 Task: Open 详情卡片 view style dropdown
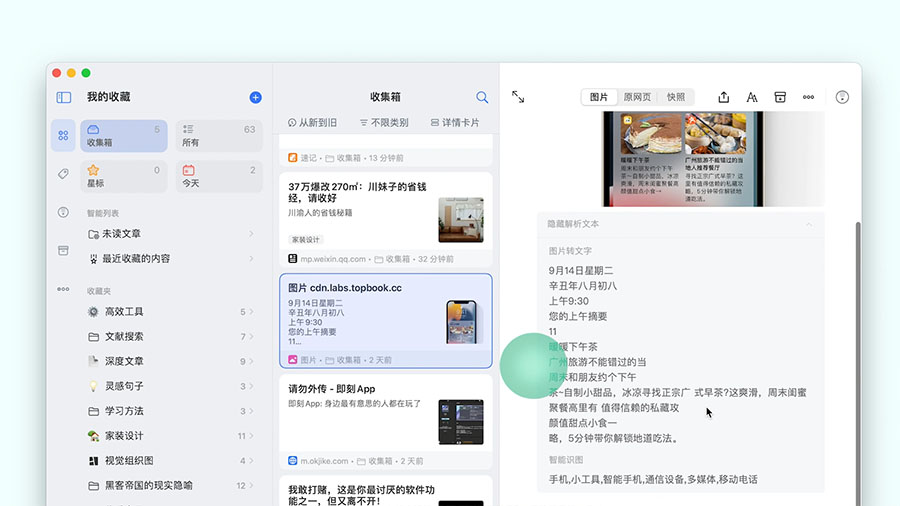455,123
